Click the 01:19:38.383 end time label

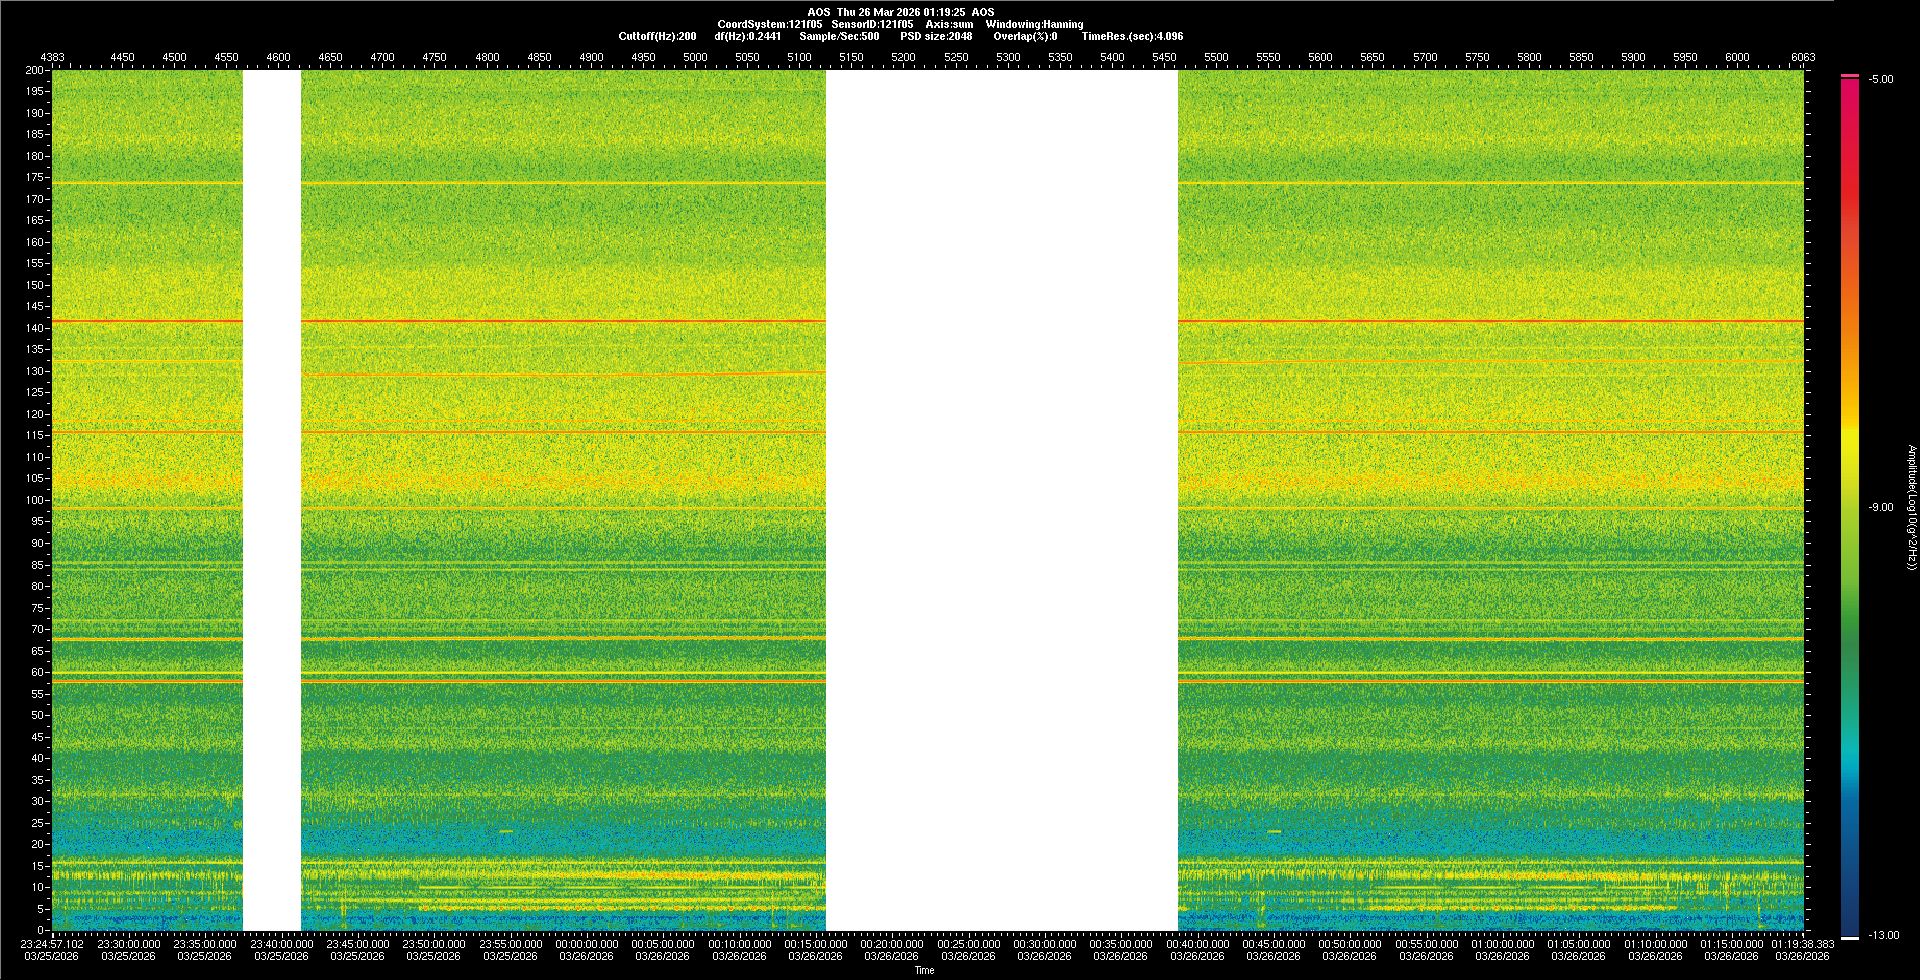click(1802, 943)
